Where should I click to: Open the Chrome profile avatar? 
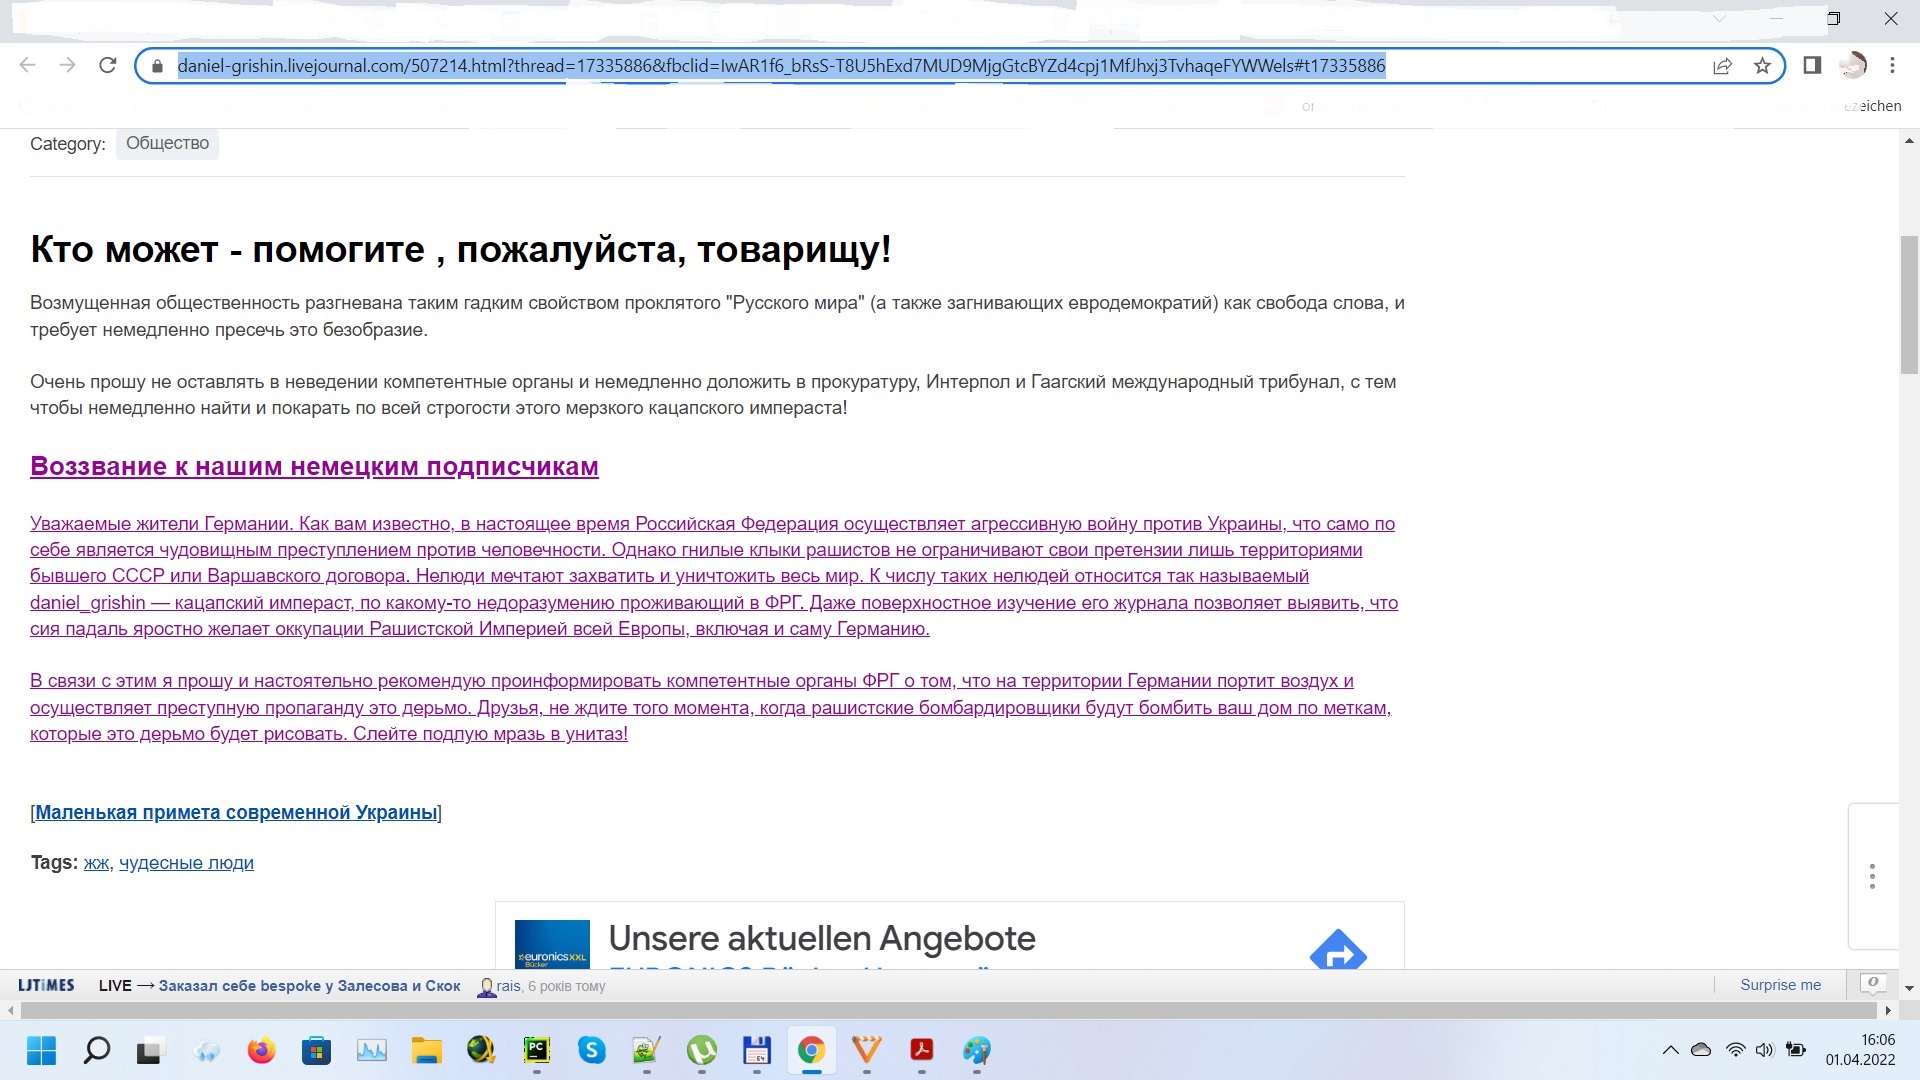[1853, 65]
